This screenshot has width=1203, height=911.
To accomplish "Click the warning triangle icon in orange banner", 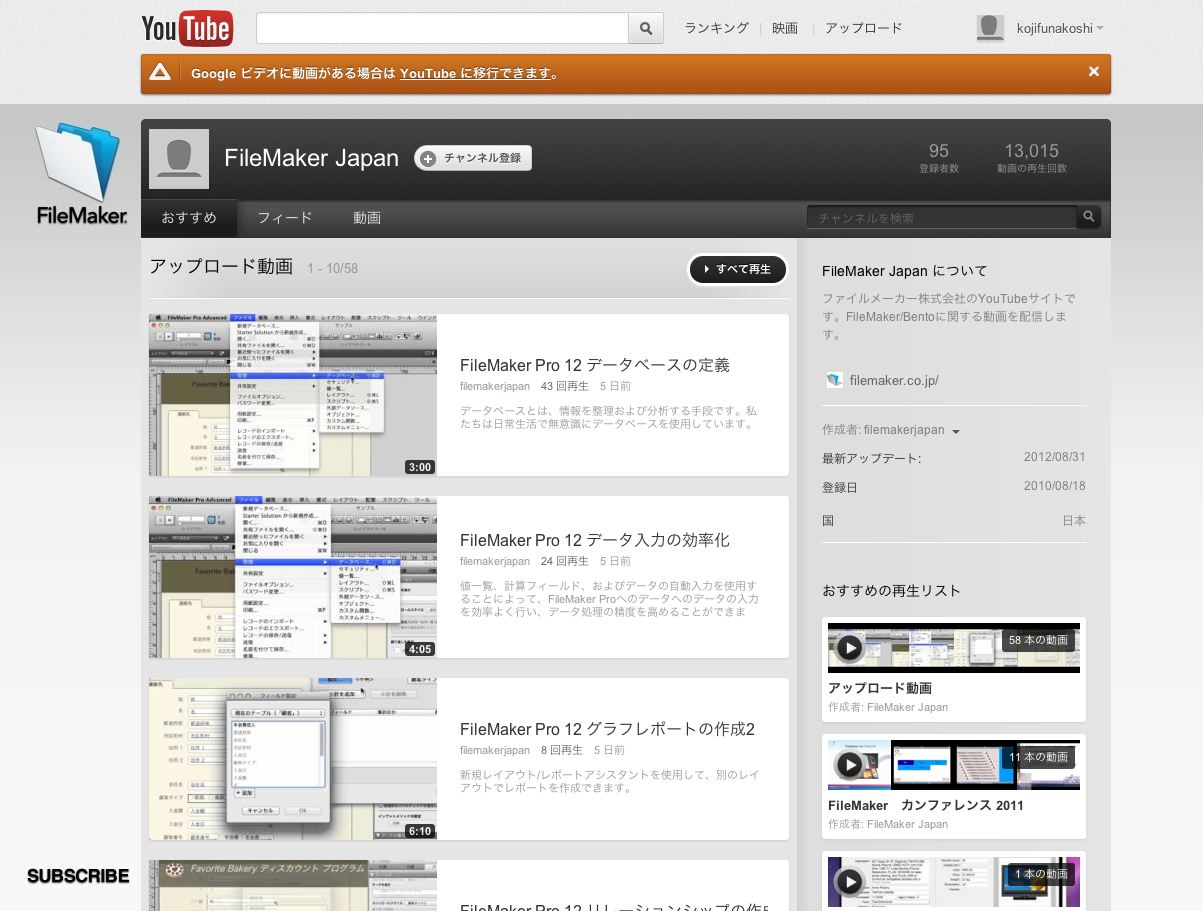I will (x=160, y=72).
